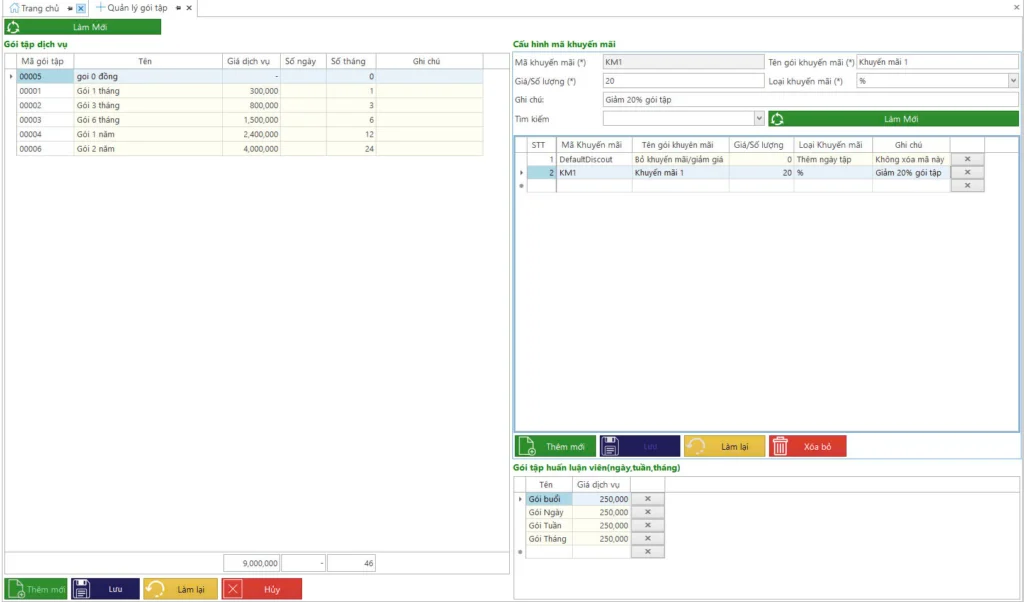The width and height of the screenshot is (1024, 602).
Task: Select the Gói 6 tháng package row
Action: click(249, 119)
